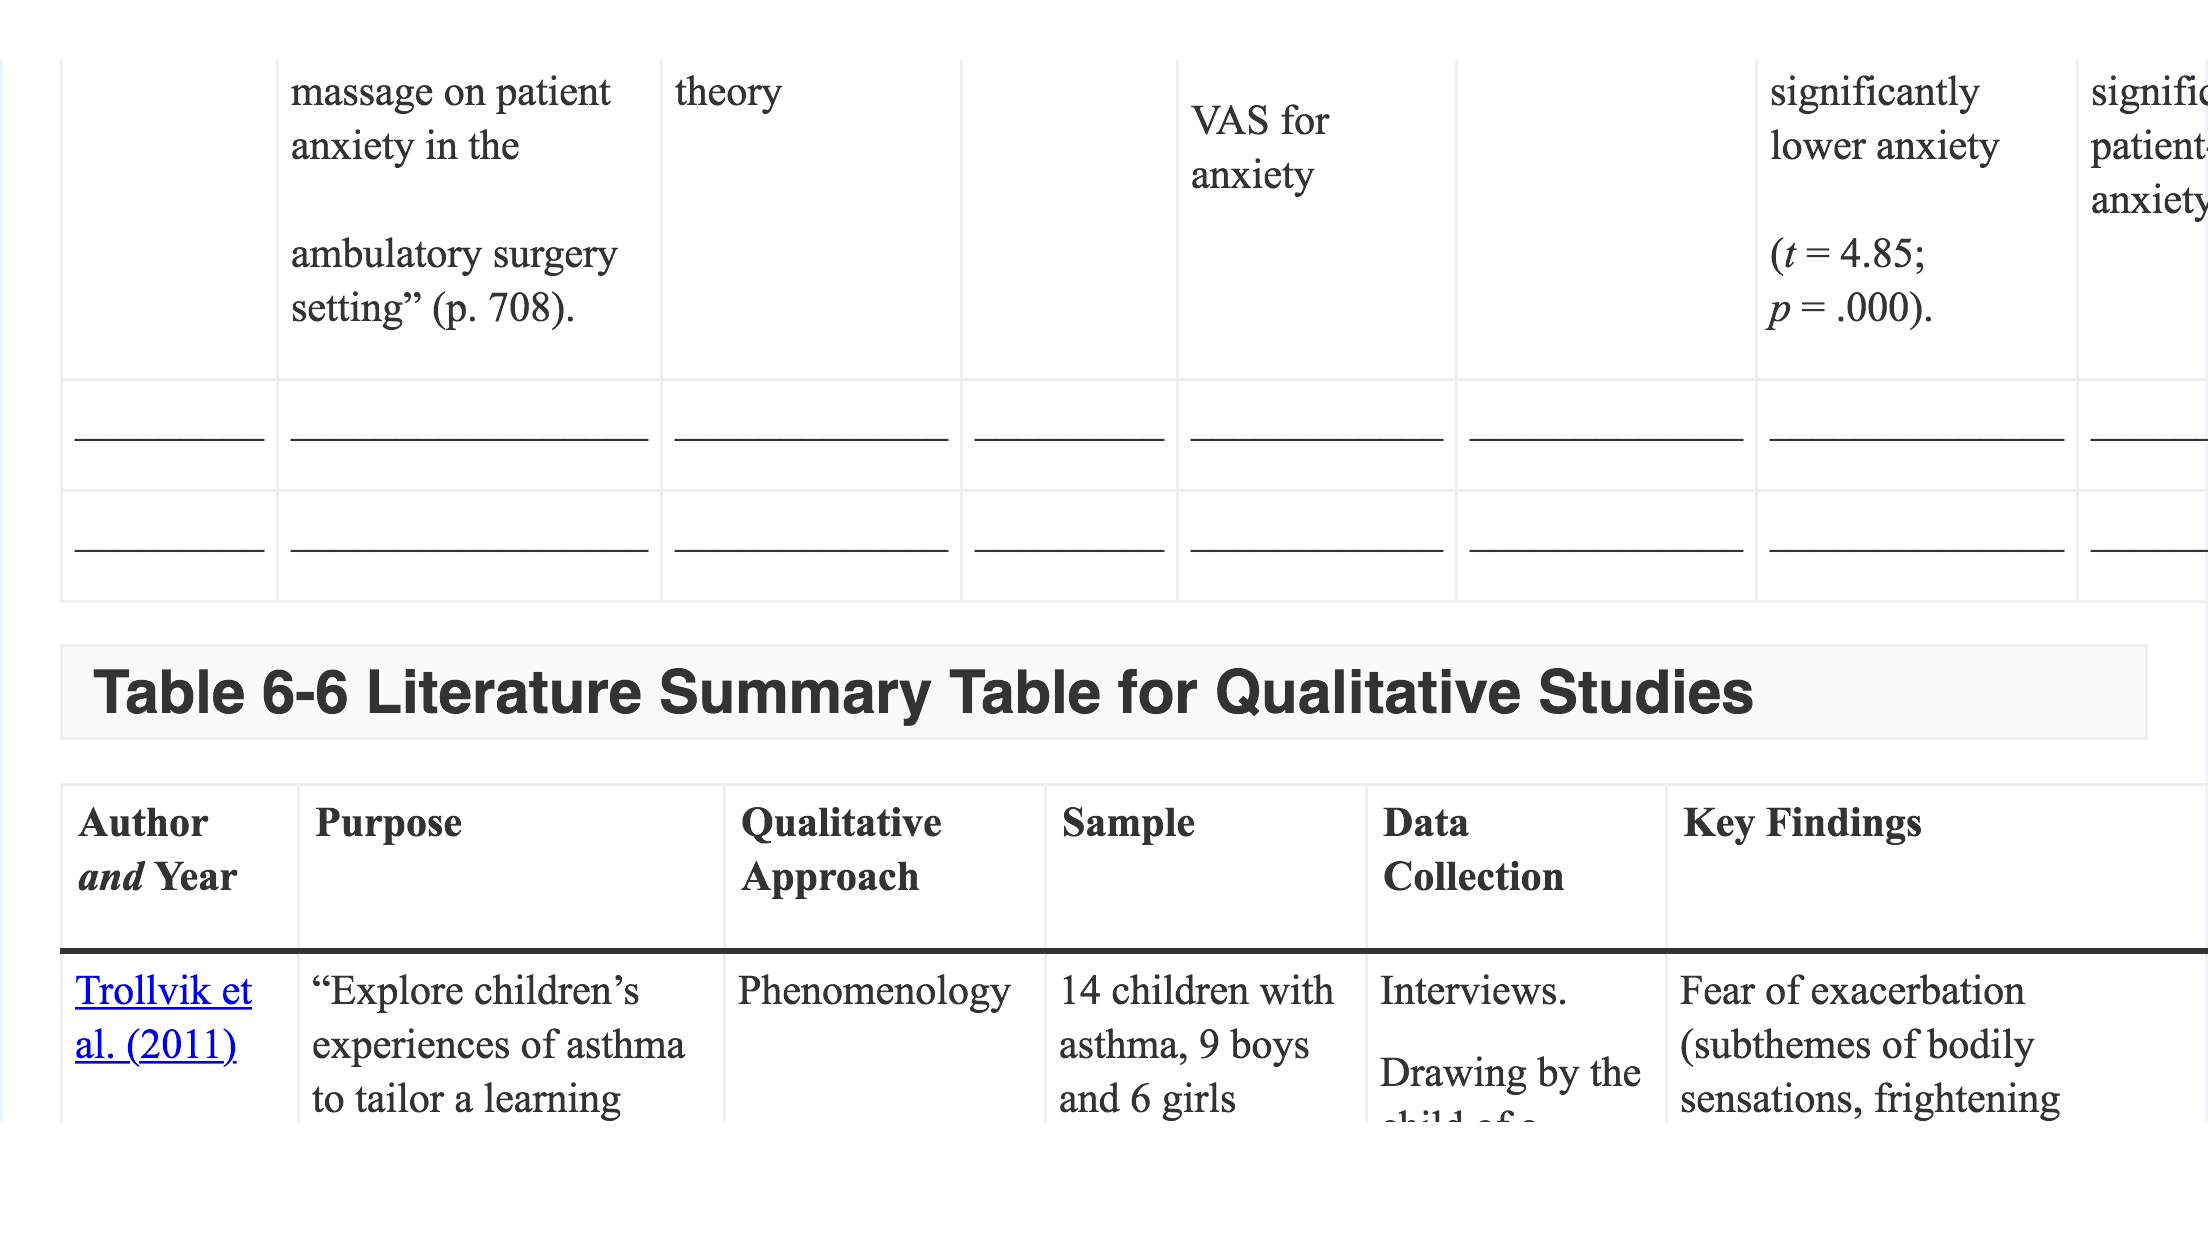Screen dimensions: 2208x1242
Task: Click the Phenomenology cell text
Action: click(x=874, y=991)
